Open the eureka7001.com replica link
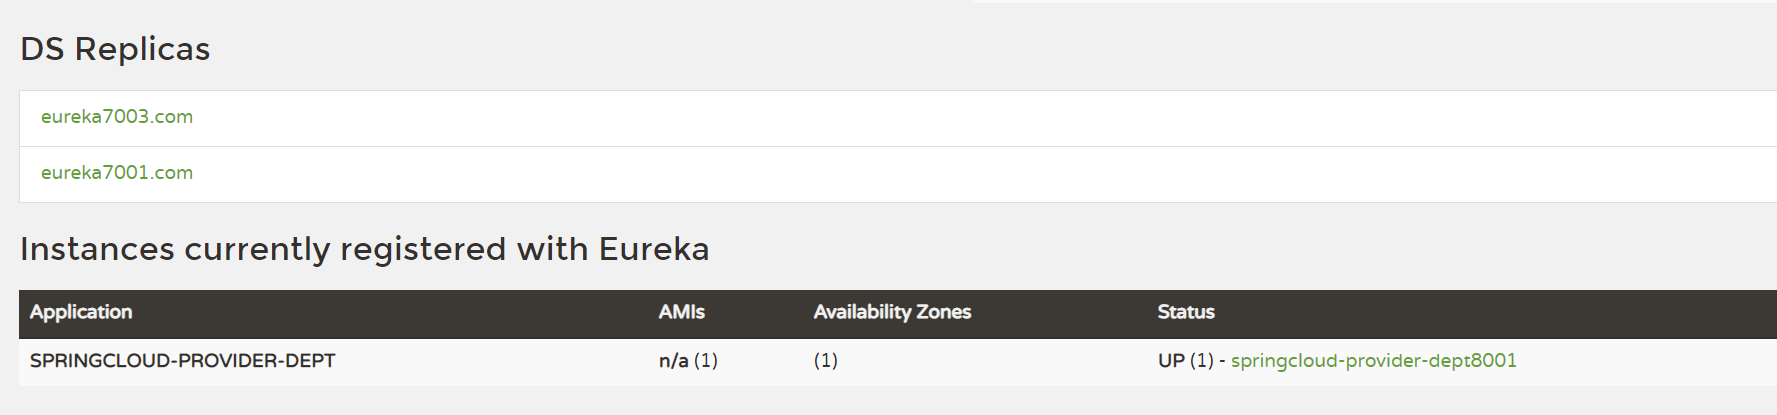 pyautogui.click(x=116, y=173)
